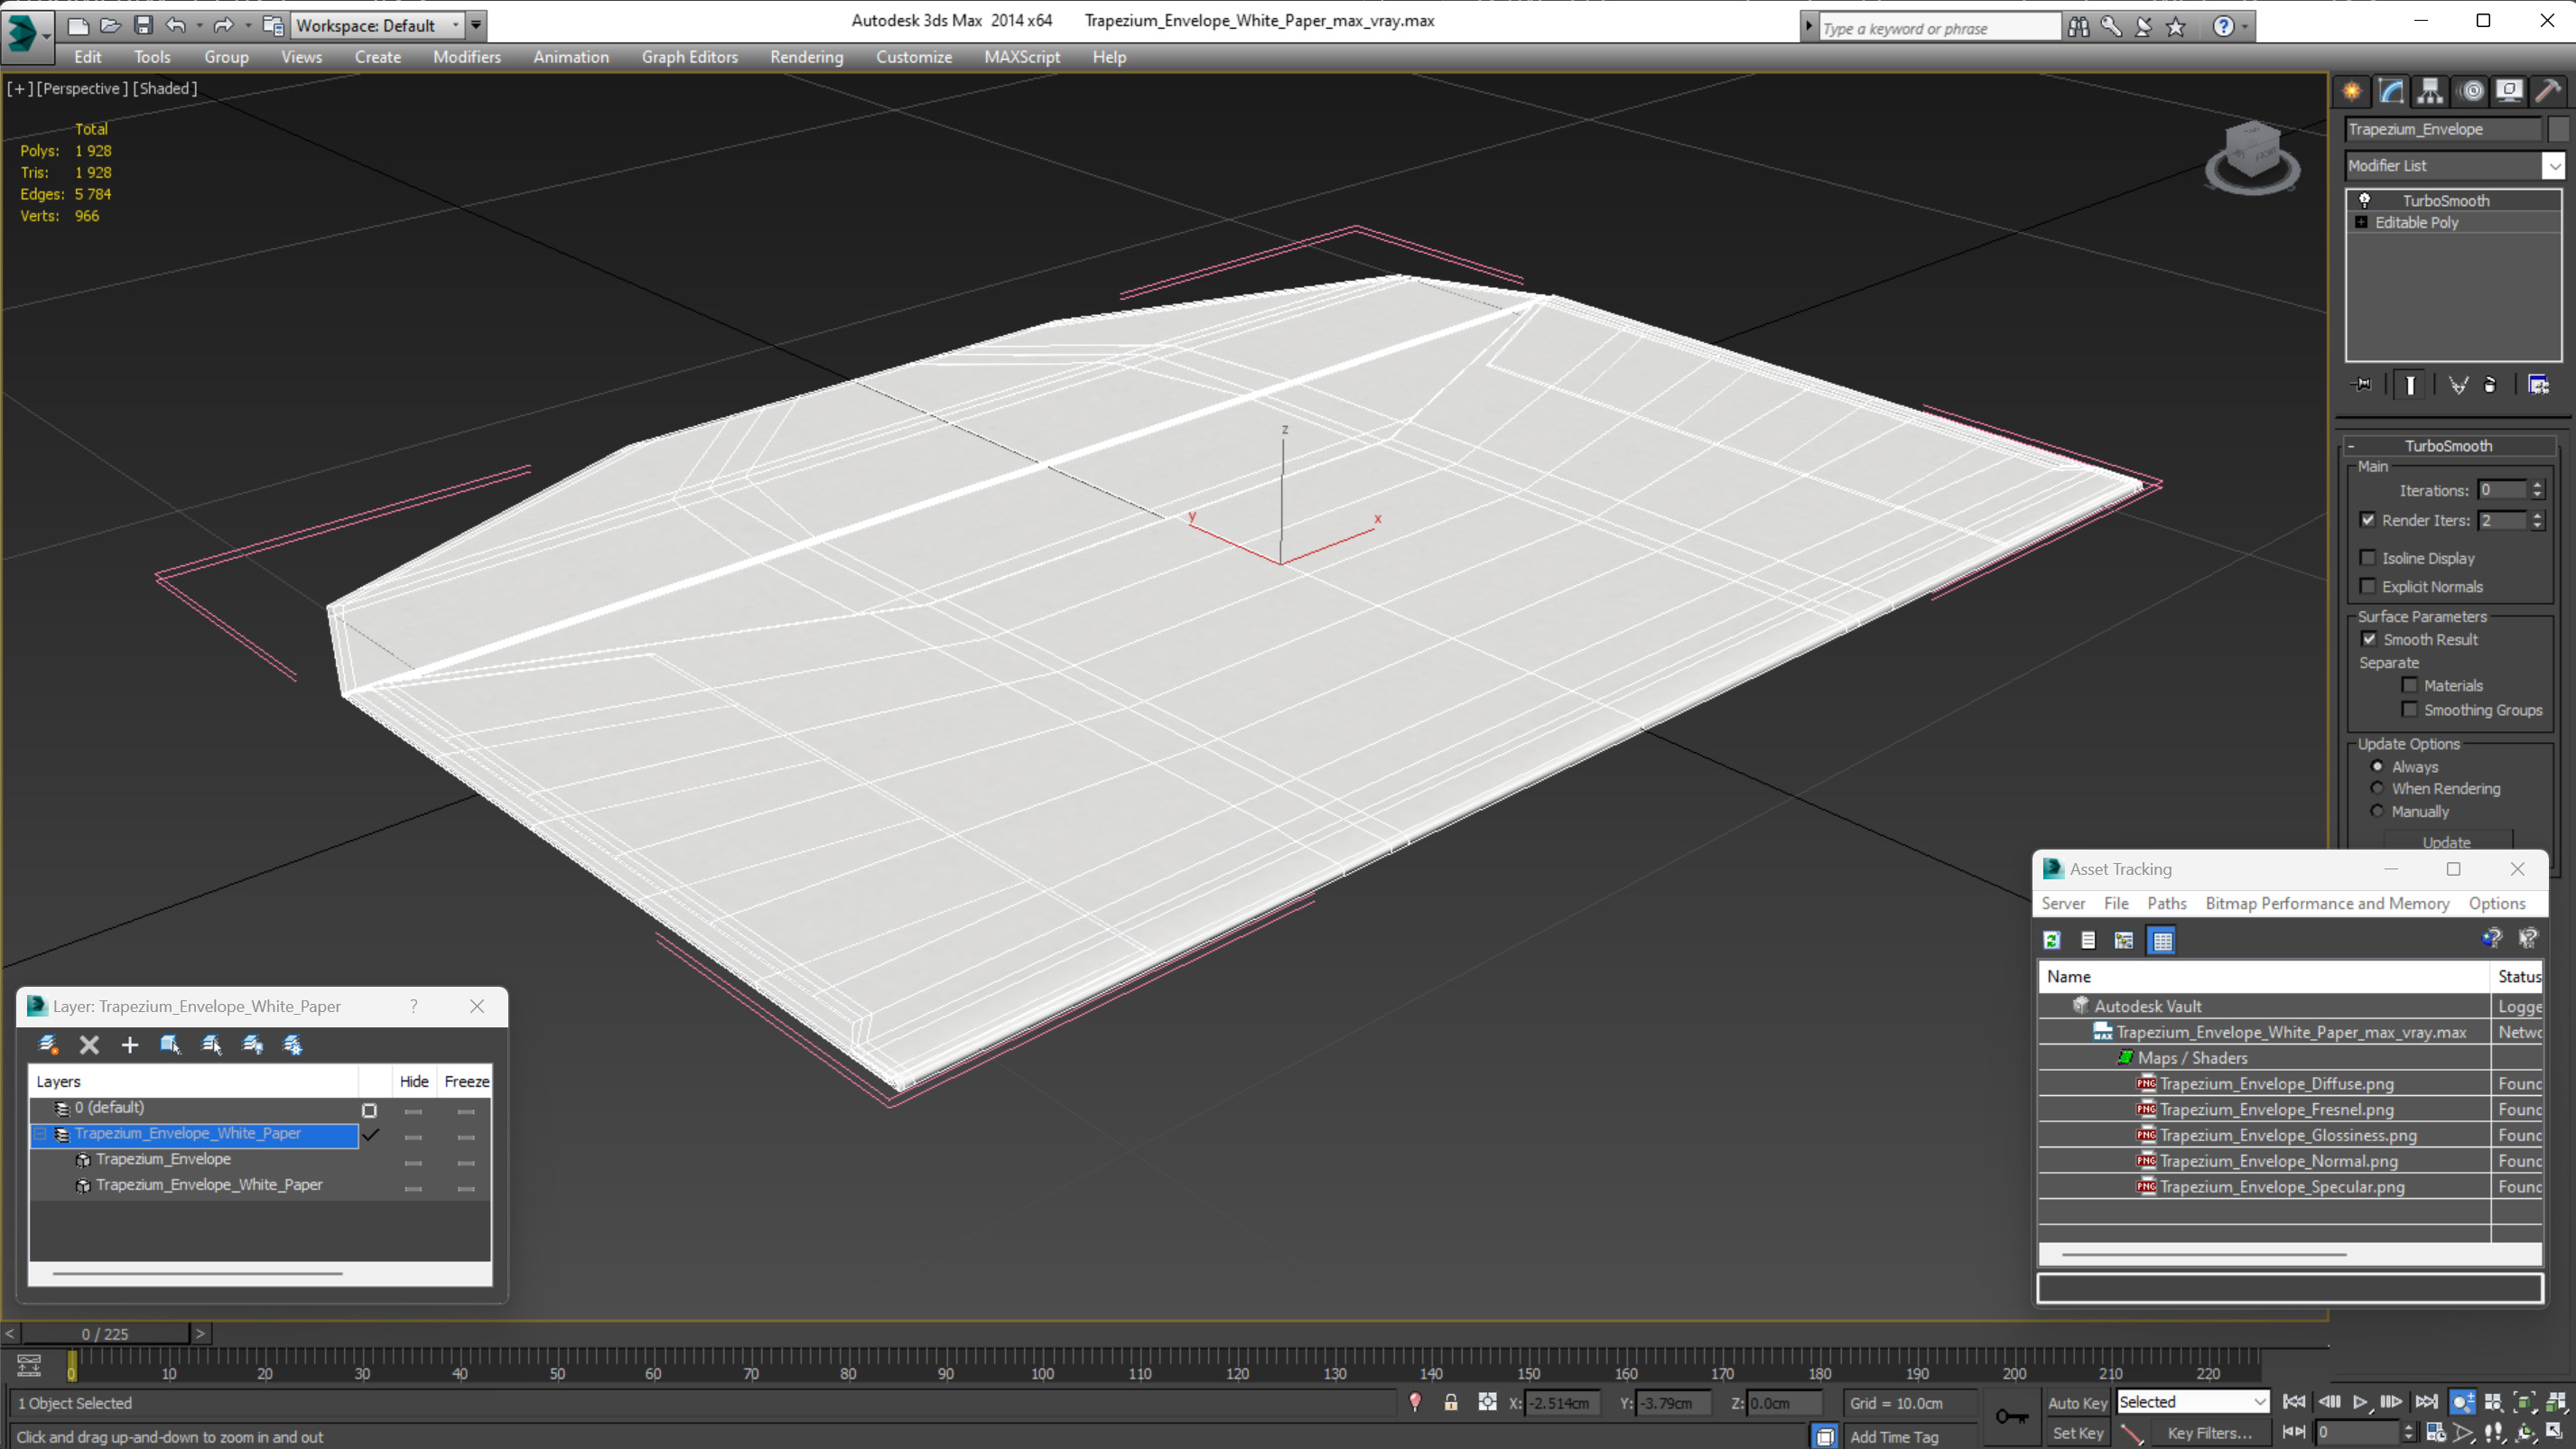
Task: Click the Perspective viewport label
Action: pyautogui.click(x=82, y=88)
